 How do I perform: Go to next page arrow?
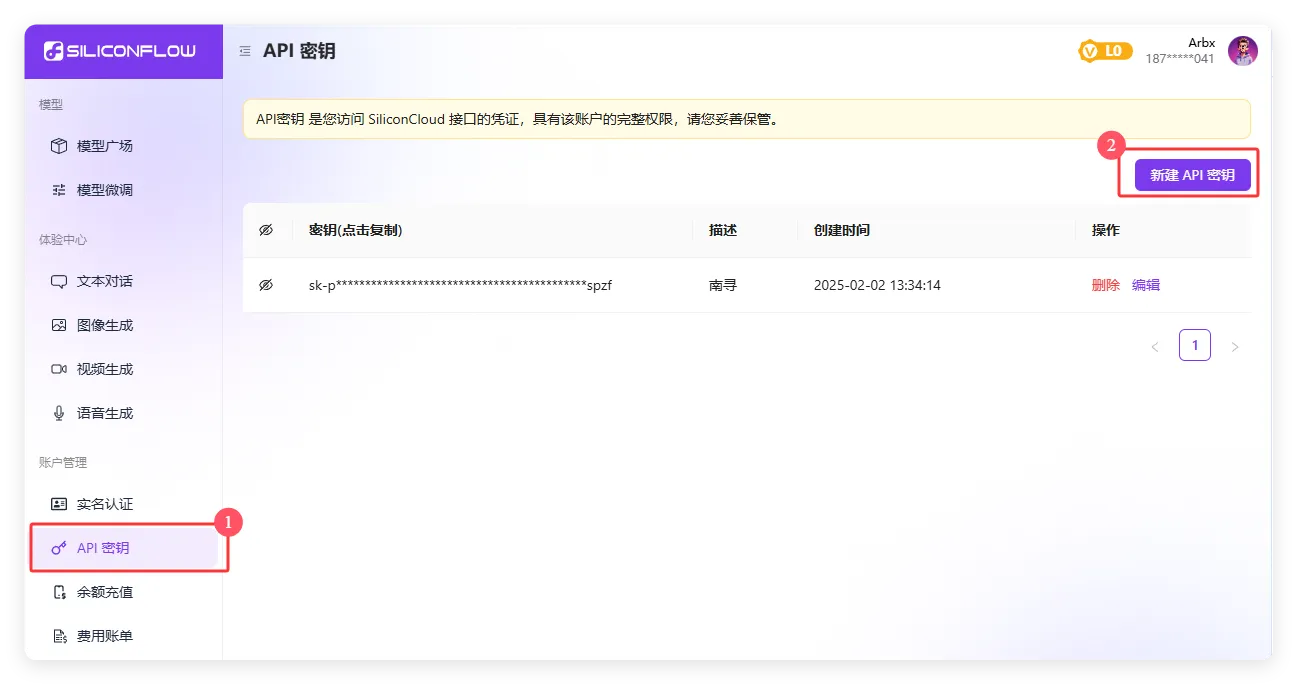pos(1235,346)
